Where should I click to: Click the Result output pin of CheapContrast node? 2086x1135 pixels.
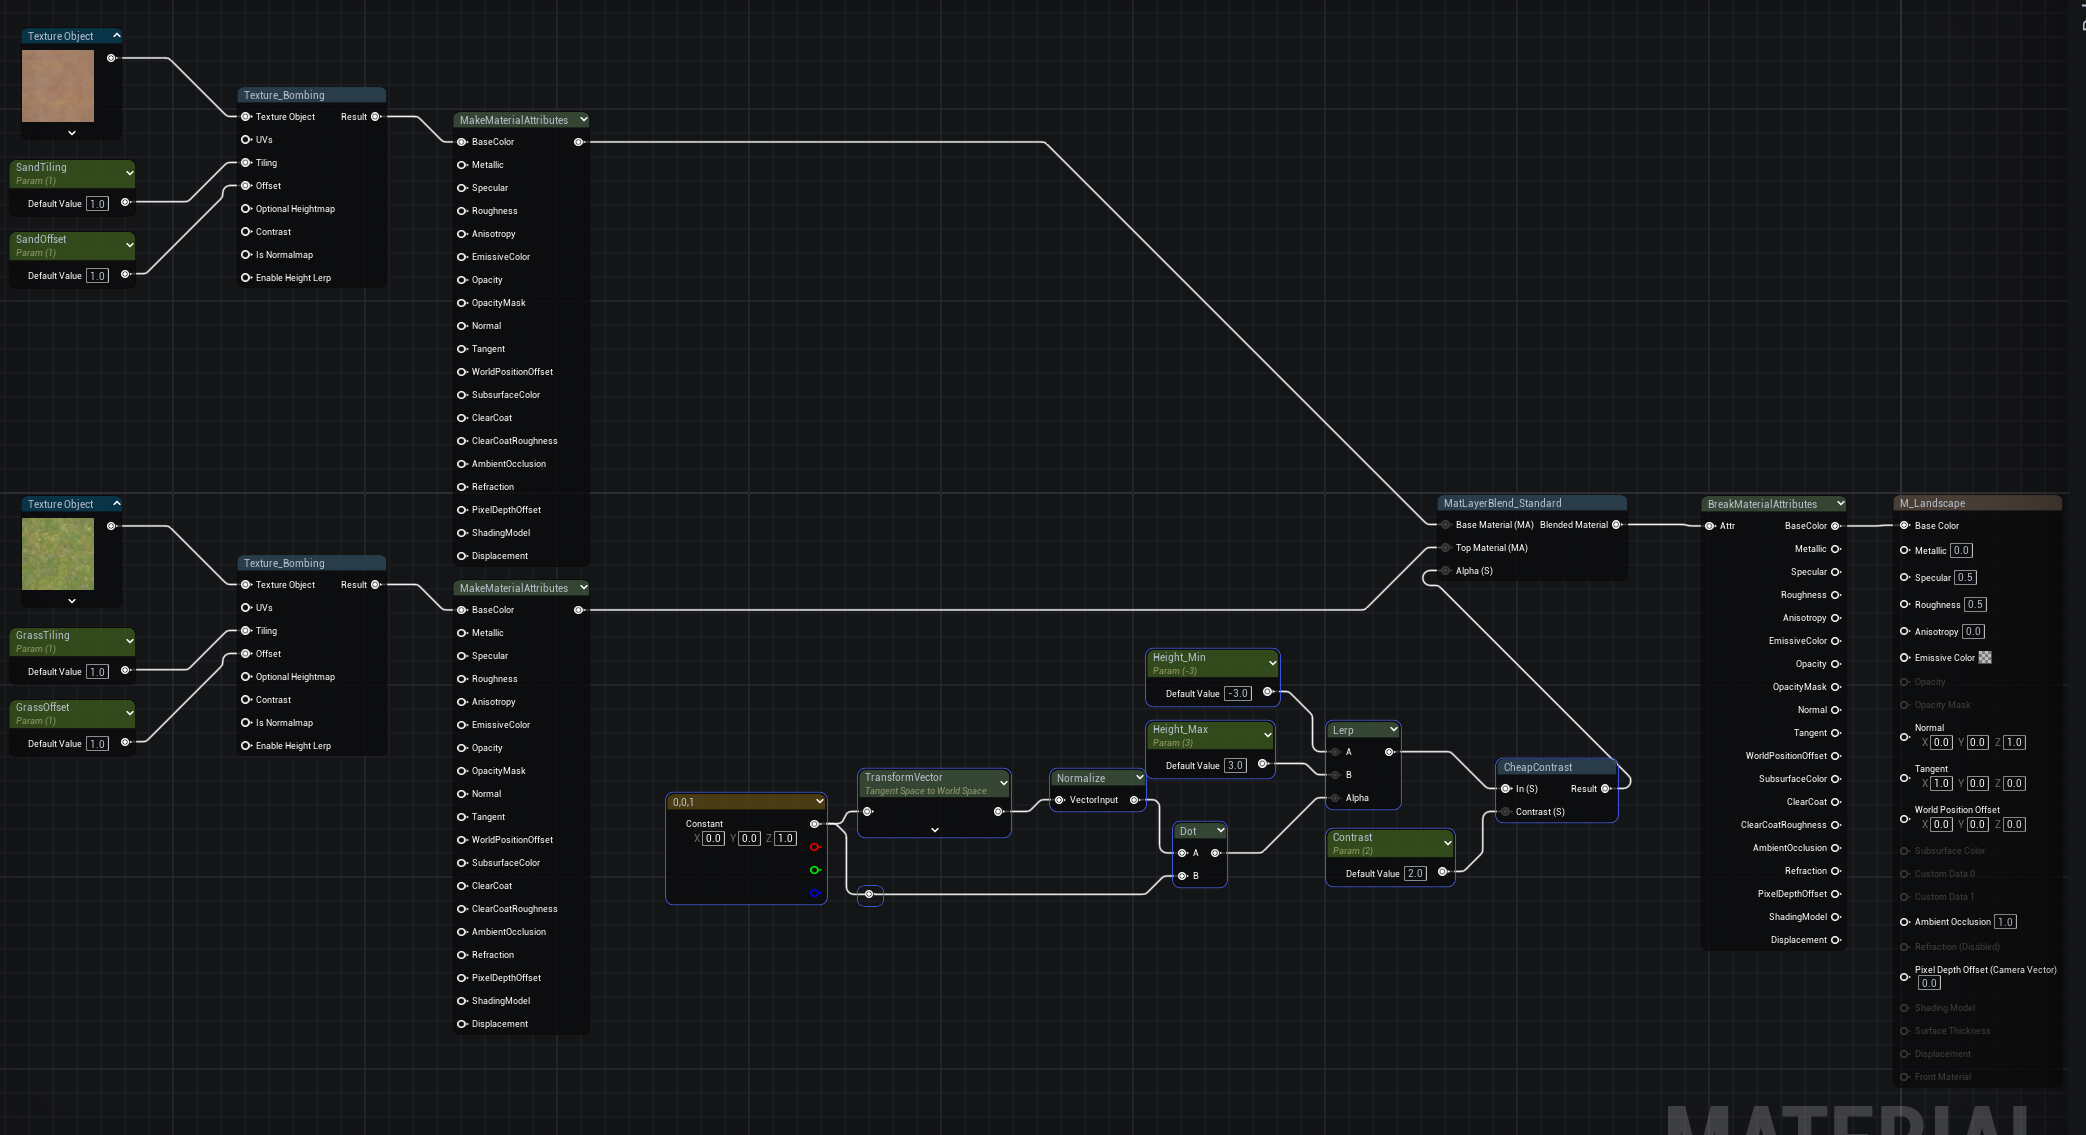(1605, 789)
